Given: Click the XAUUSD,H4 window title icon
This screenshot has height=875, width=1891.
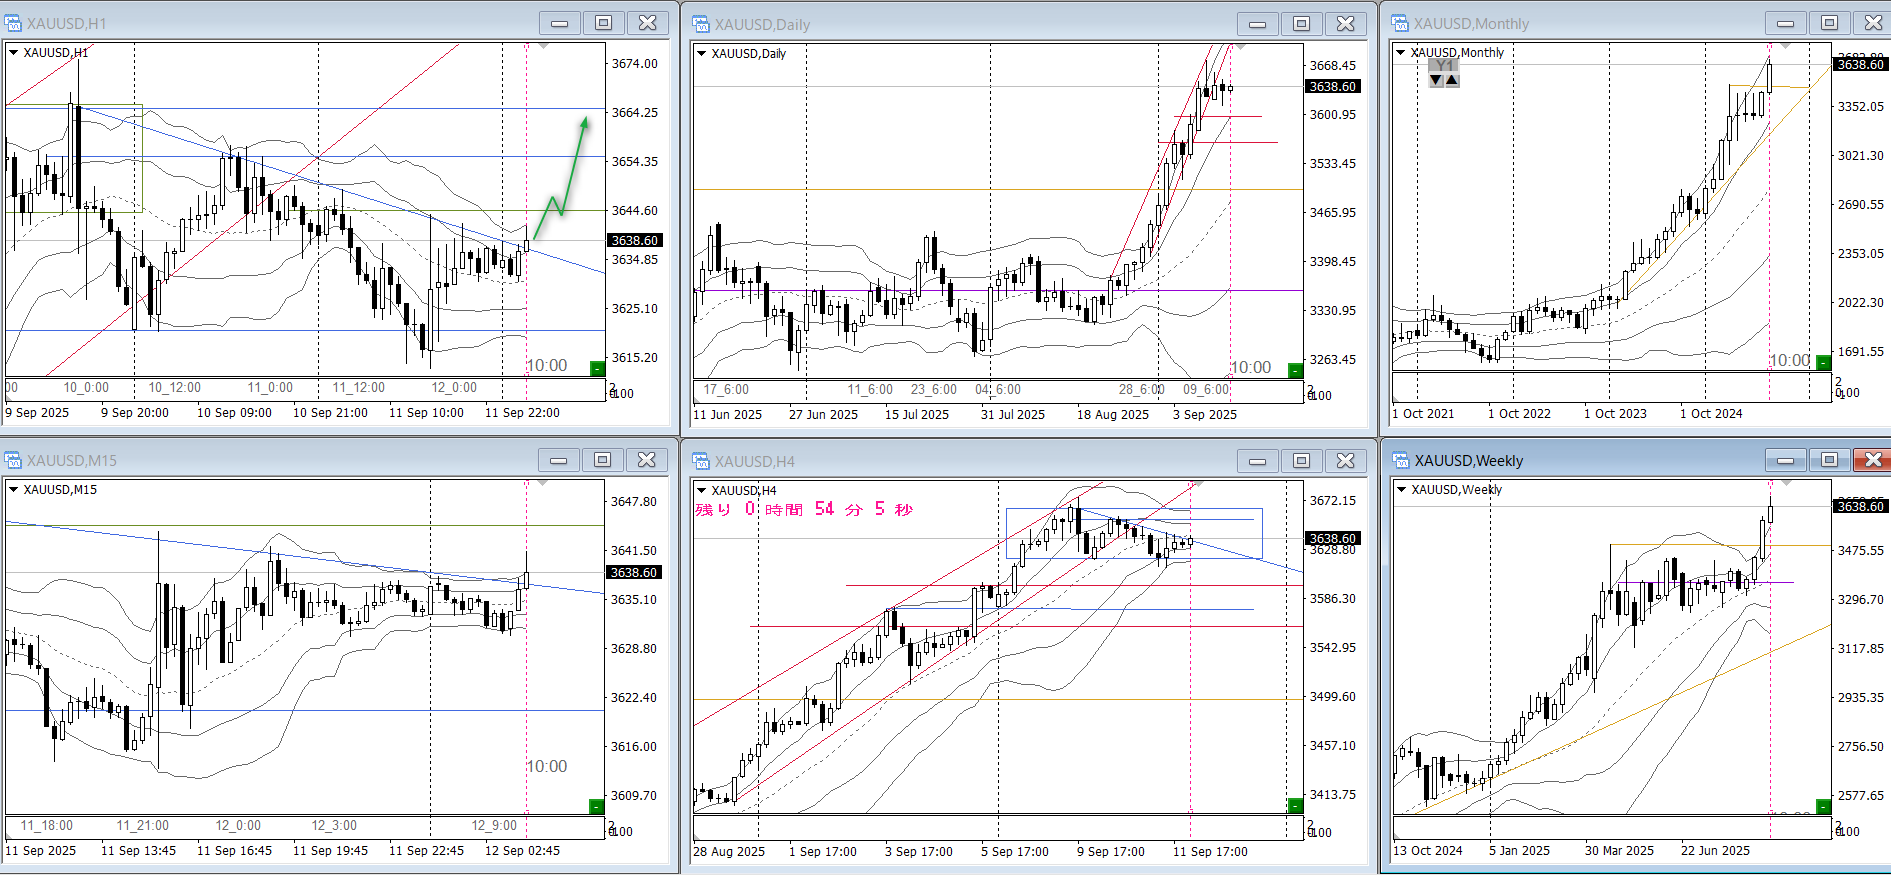Looking at the screenshot, I should [x=701, y=461].
